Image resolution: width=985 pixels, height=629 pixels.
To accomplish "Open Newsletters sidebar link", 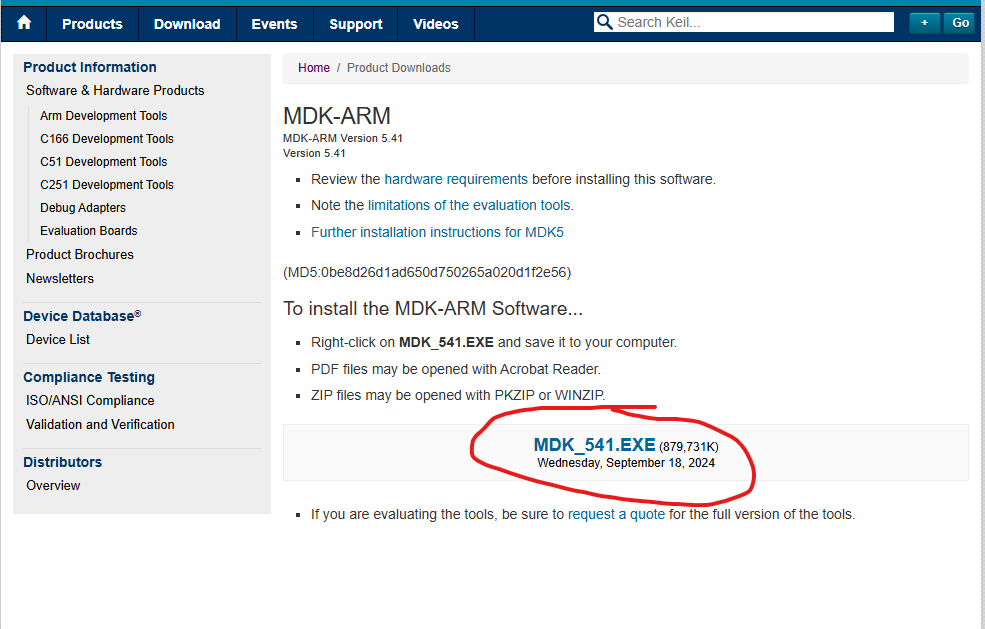I will [x=60, y=278].
